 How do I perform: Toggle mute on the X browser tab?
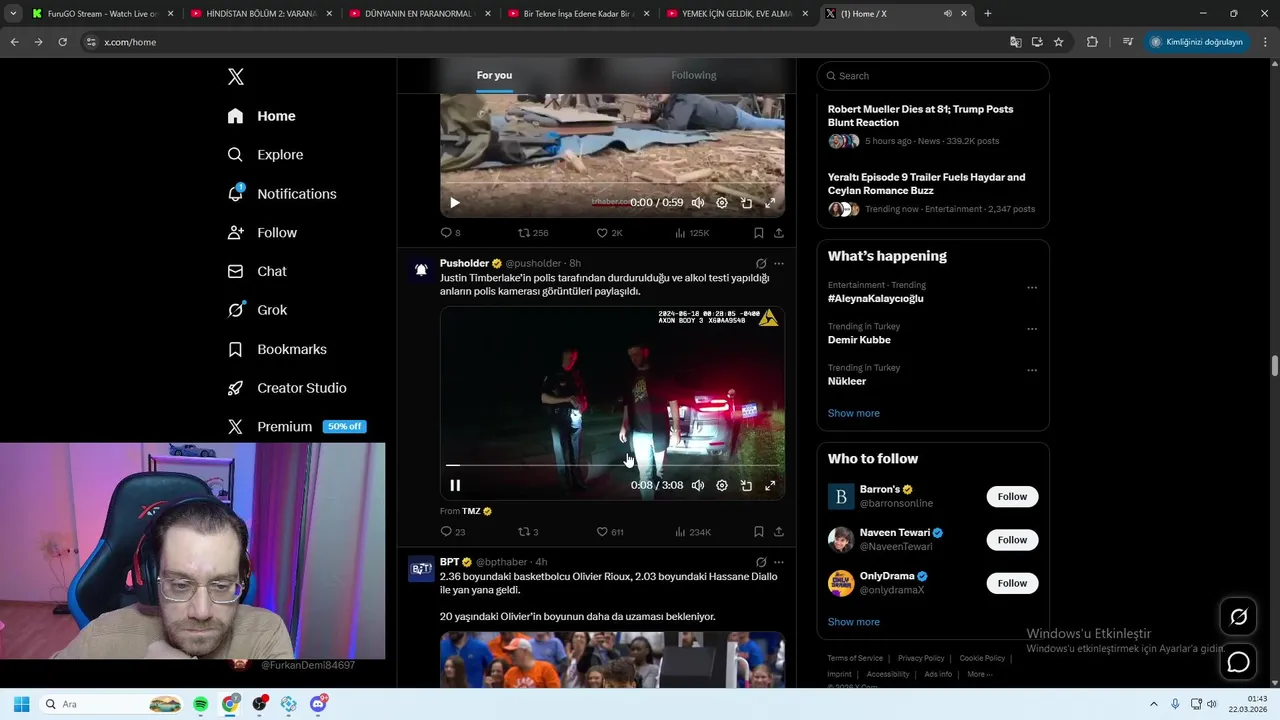click(947, 14)
